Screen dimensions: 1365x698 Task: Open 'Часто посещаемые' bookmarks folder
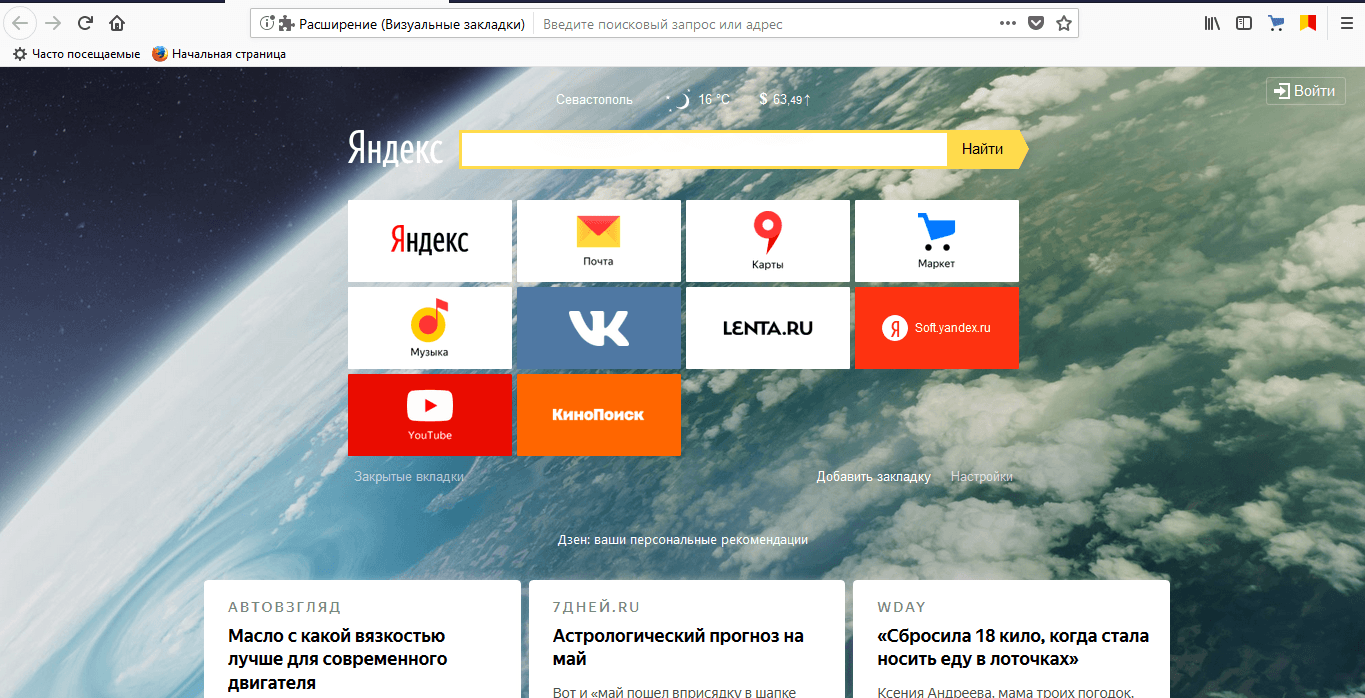76,54
